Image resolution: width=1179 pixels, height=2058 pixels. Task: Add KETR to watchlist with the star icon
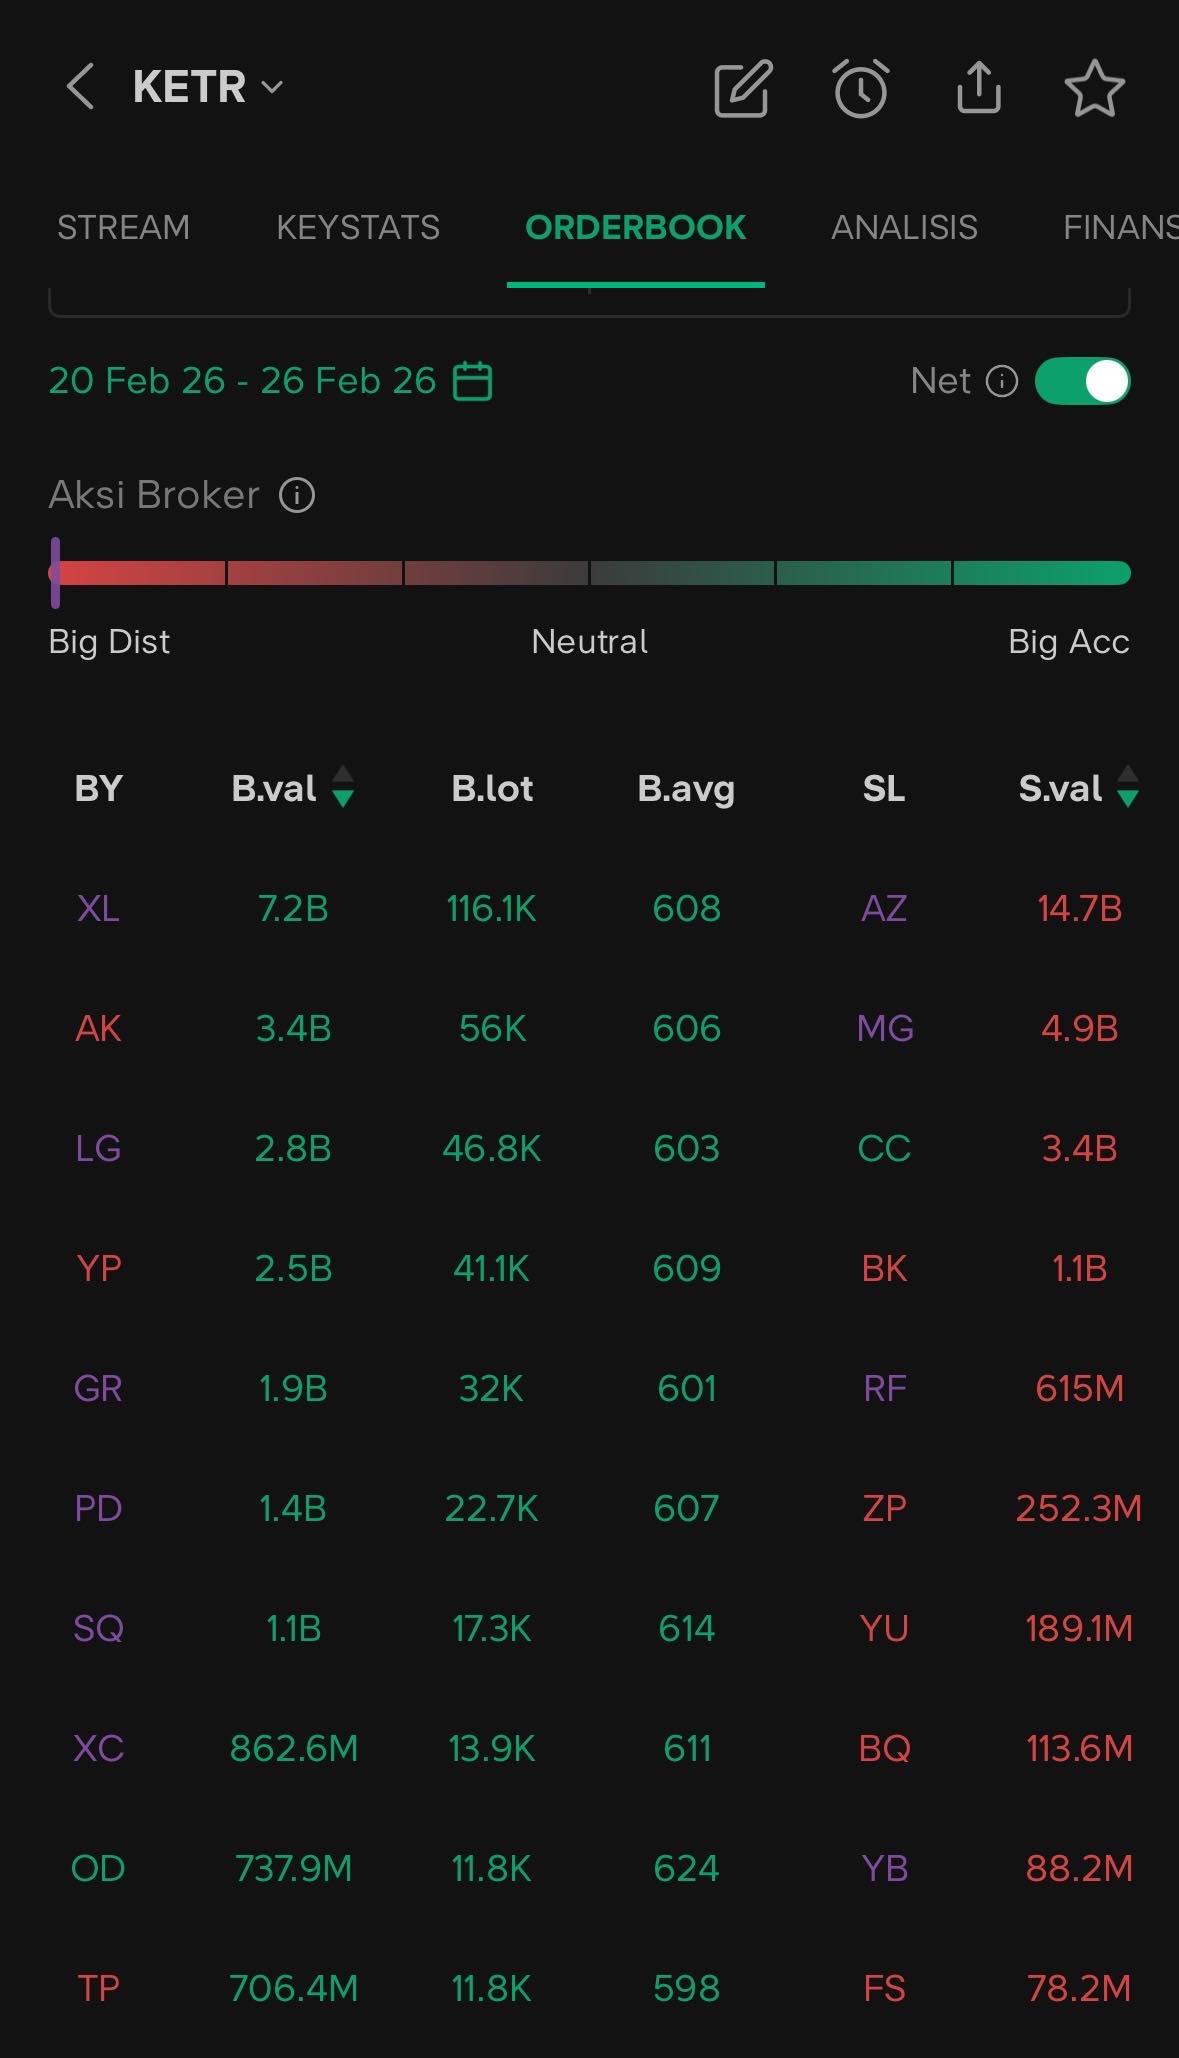pos(1094,88)
